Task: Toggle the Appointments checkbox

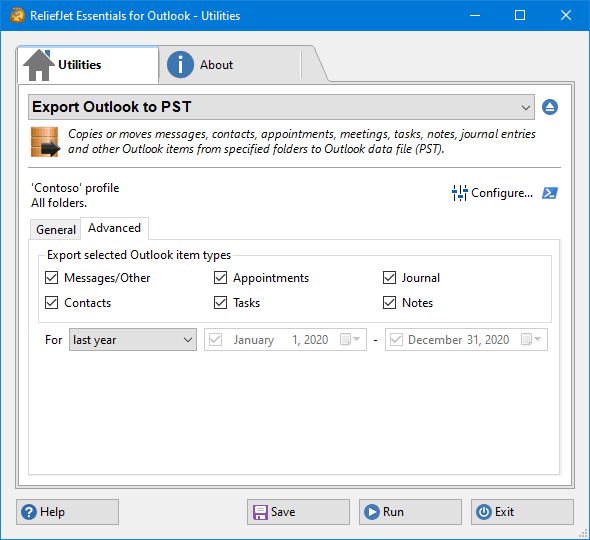Action: 220,278
